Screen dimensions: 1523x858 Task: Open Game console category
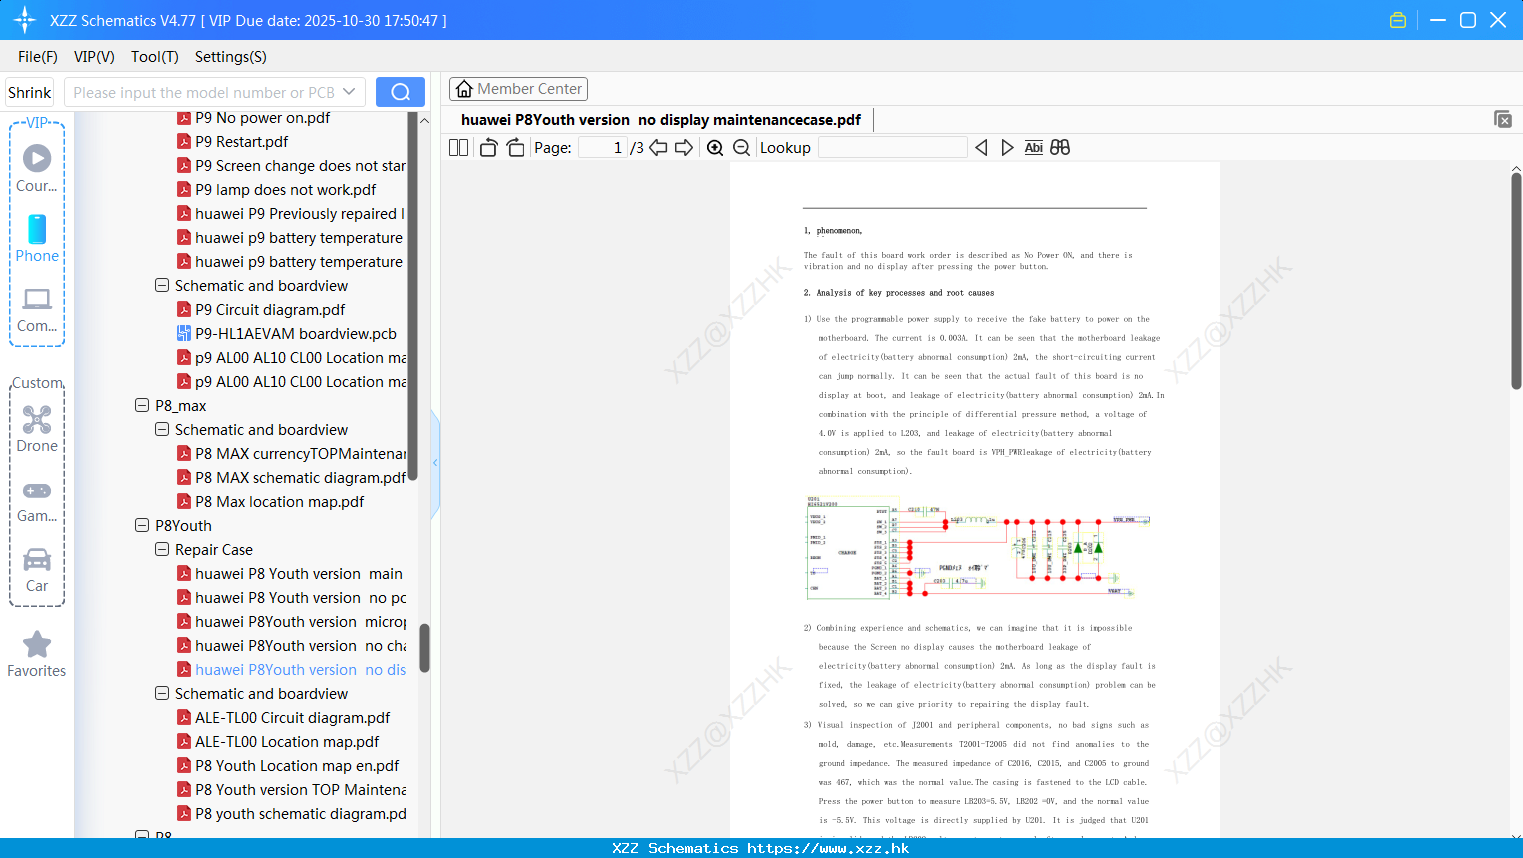37,500
